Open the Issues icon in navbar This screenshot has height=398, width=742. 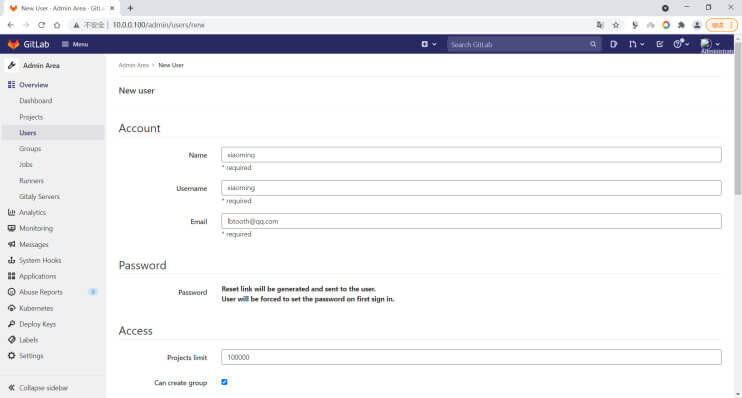tap(614, 44)
